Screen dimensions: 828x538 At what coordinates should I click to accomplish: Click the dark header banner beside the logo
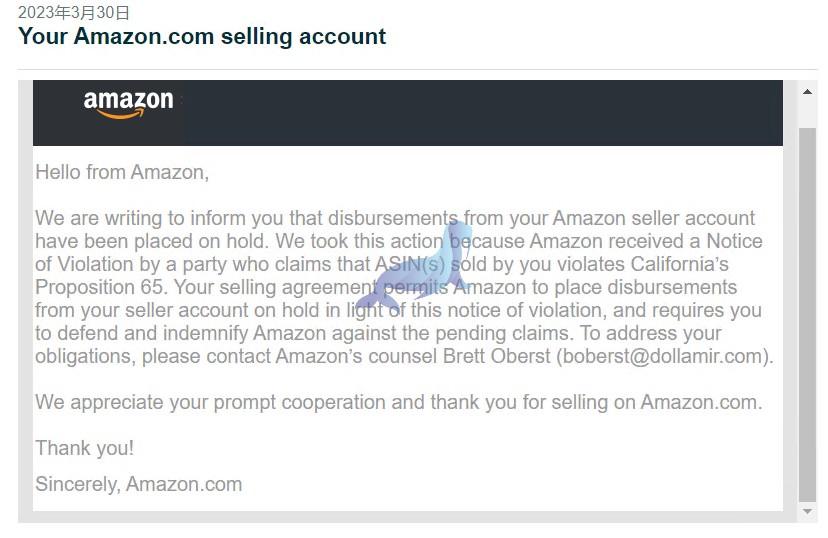[481, 113]
